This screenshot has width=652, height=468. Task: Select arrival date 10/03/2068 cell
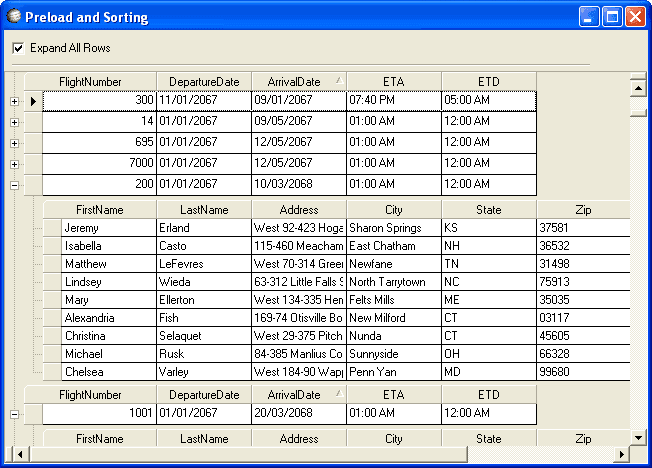pyautogui.click(x=299, y=185)
